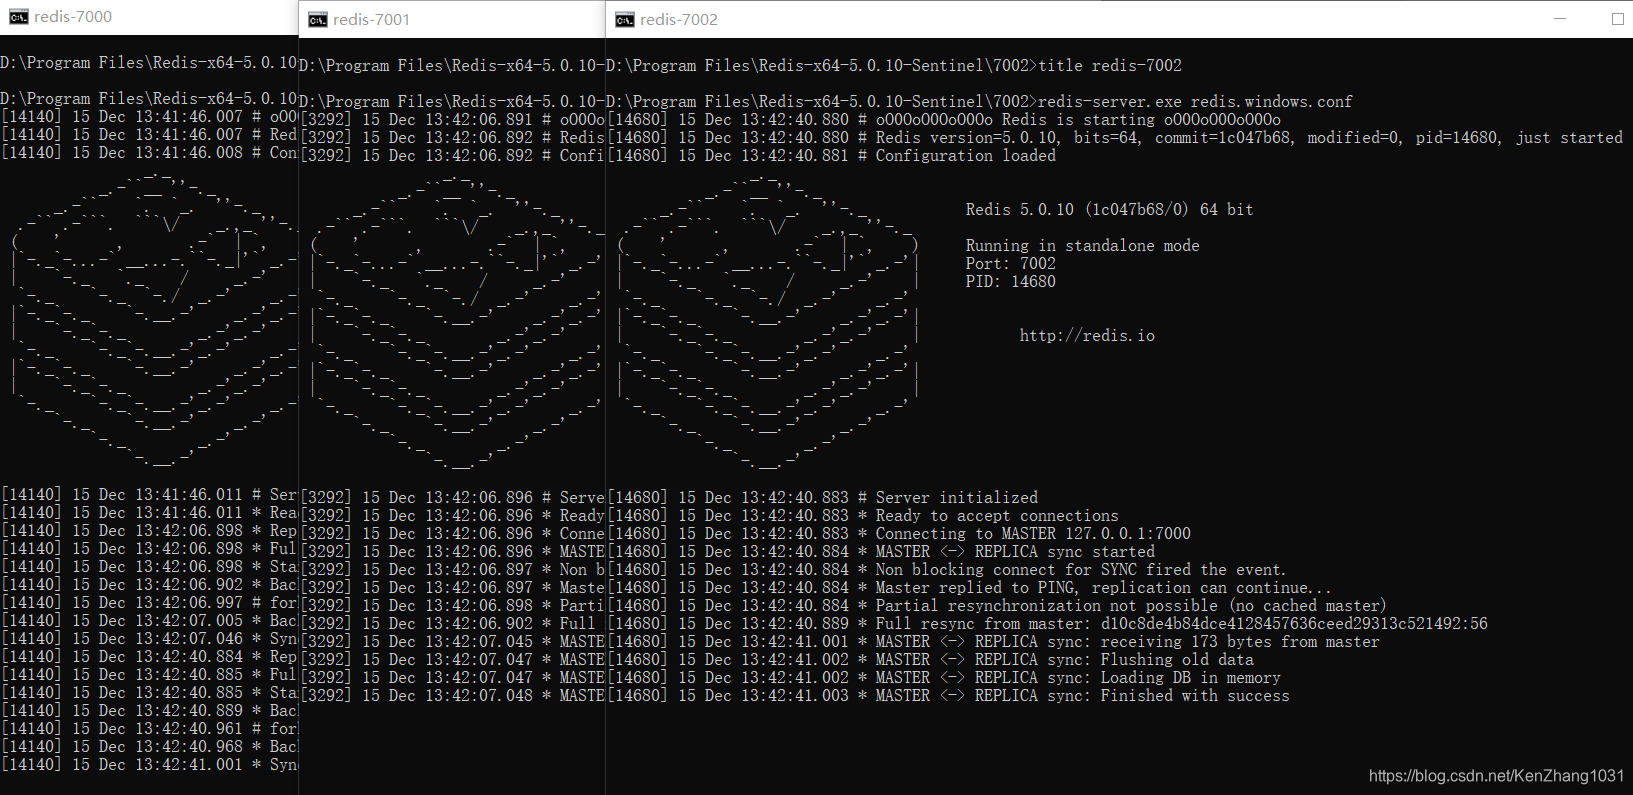Click the 13:42:40.961 '# for' line in redis-7000
The image size is (1633, 795).
tap(149, 729)
